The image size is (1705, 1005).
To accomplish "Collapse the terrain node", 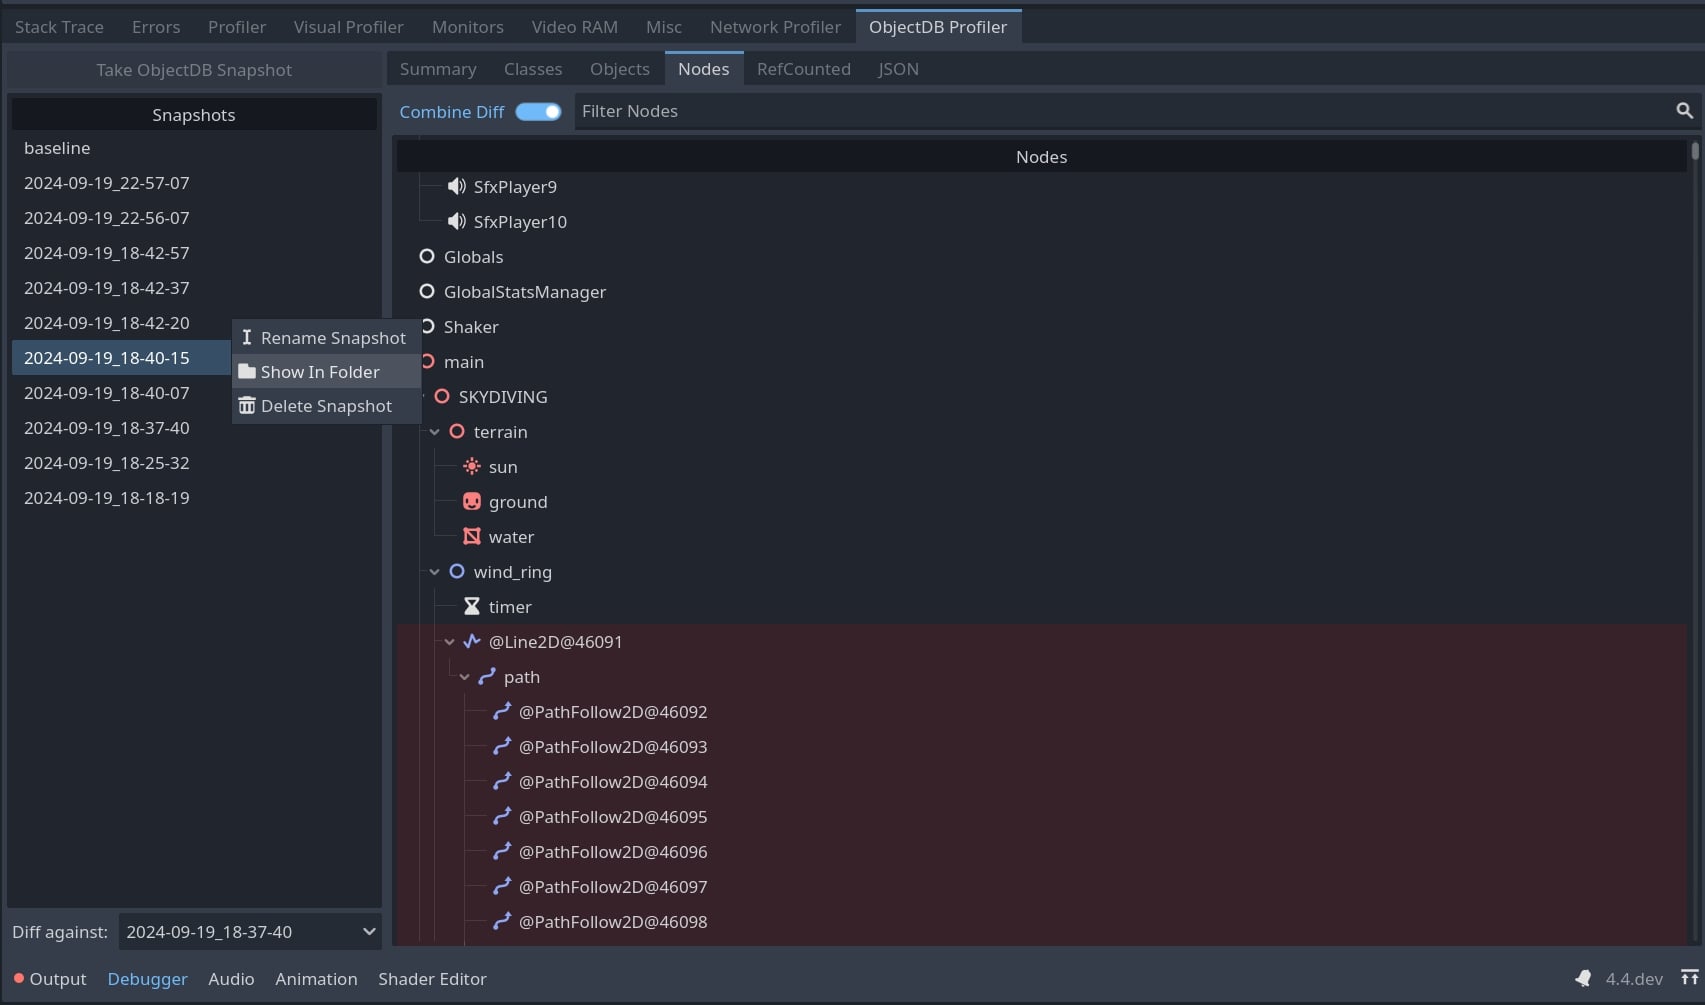I will 434,431.
